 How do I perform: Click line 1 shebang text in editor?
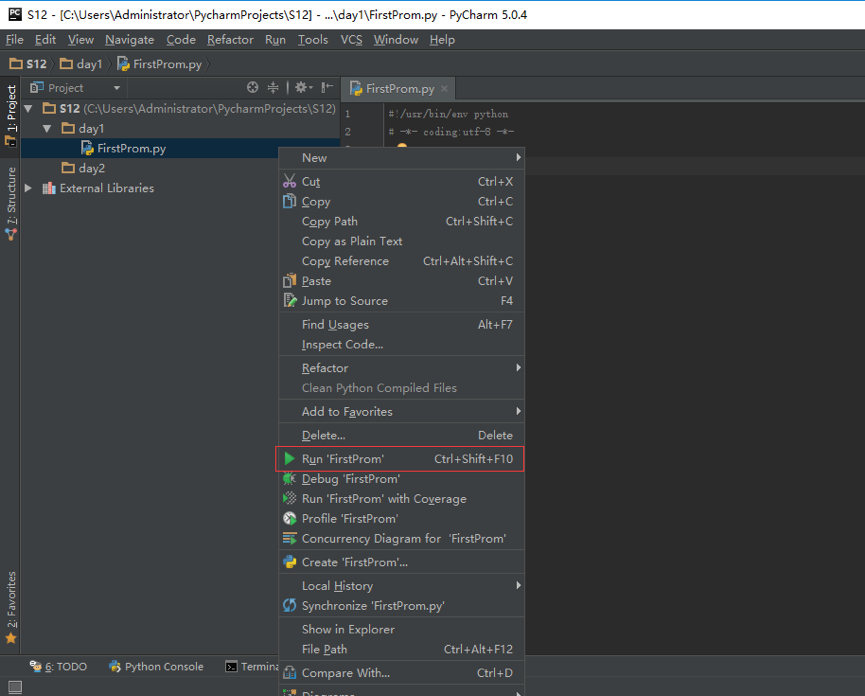pyautogui.click(x=448, y=114)
